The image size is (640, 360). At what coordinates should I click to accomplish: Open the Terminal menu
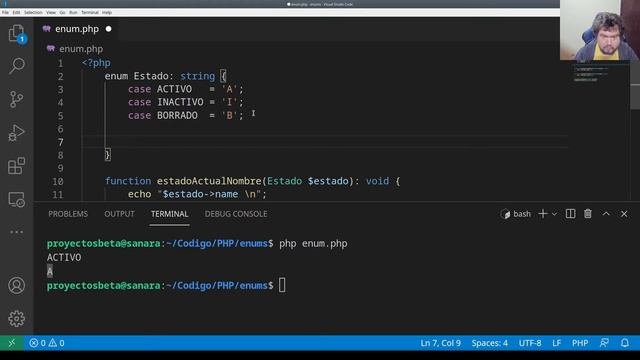(x=90, y=13)
